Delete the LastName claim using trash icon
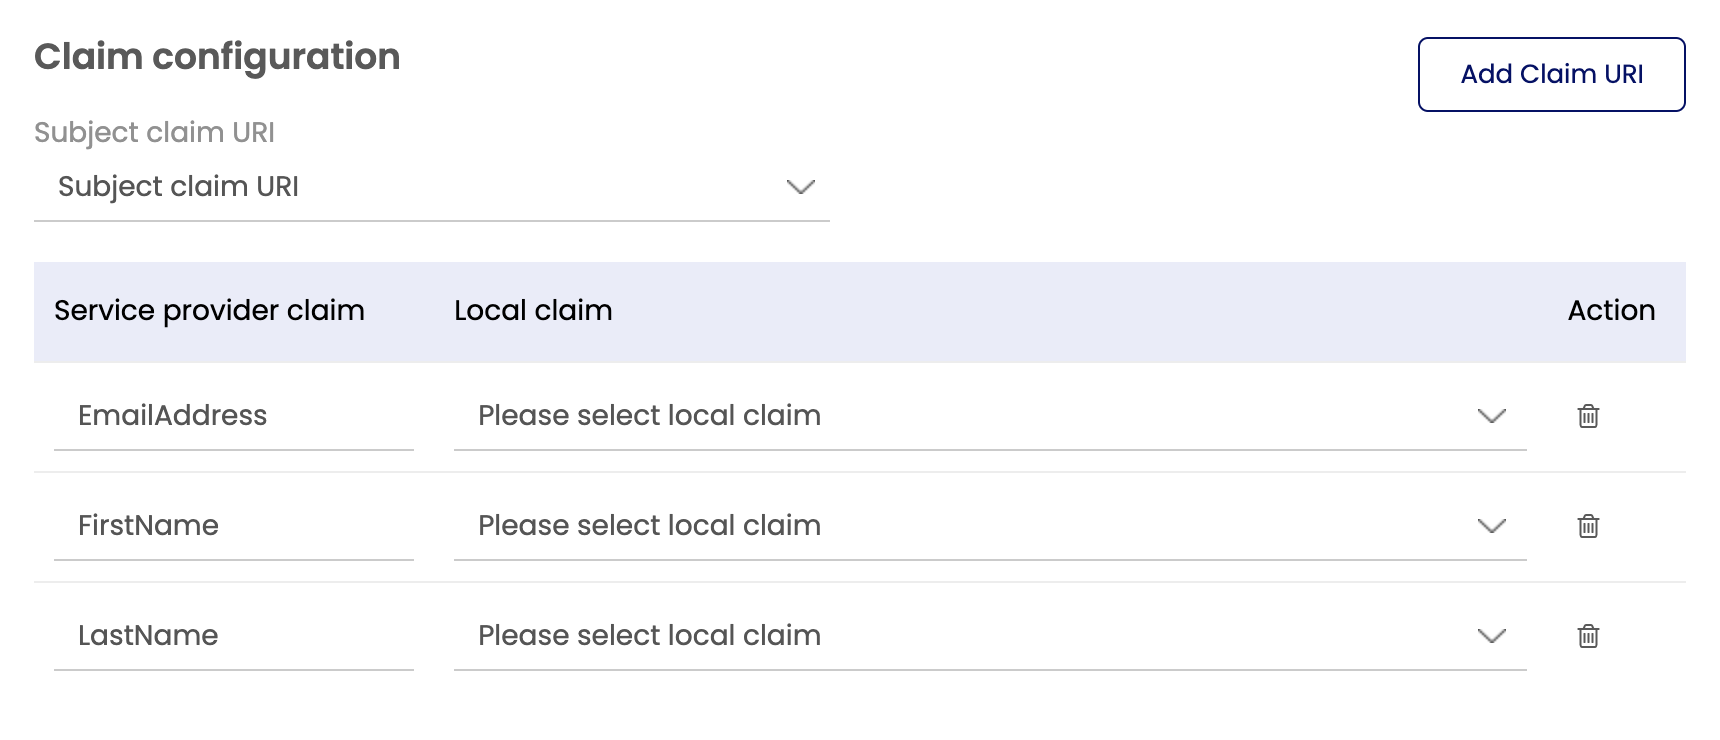The image size is (1720, 740). 1588,636
